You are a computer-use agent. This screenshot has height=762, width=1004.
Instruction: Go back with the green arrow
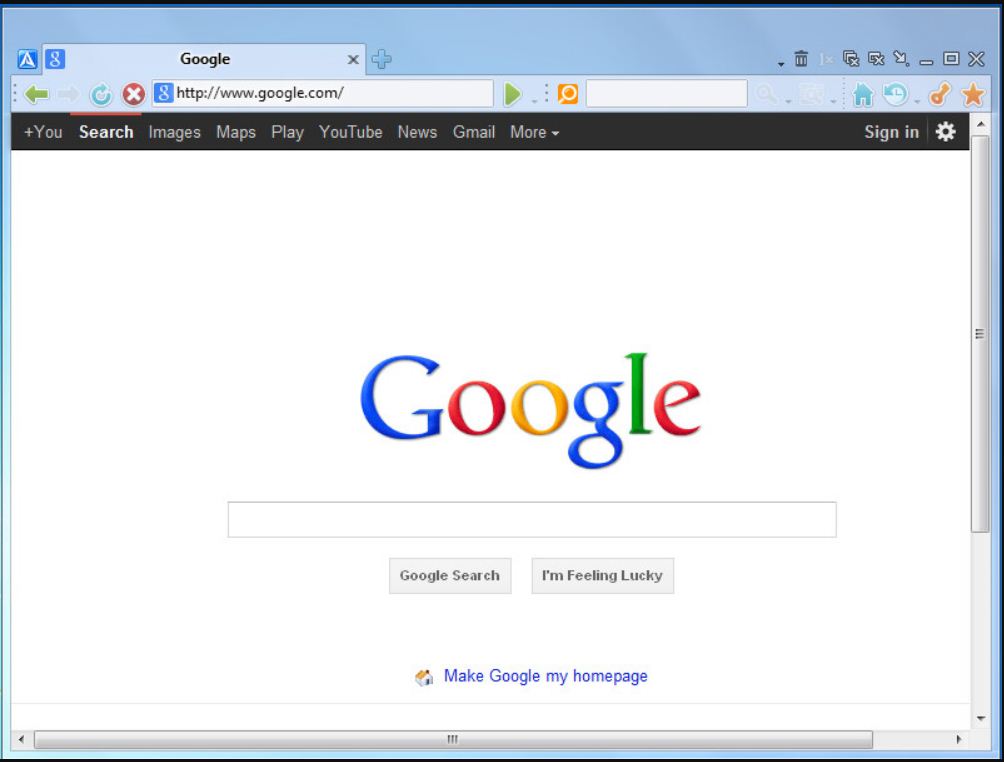36,95
